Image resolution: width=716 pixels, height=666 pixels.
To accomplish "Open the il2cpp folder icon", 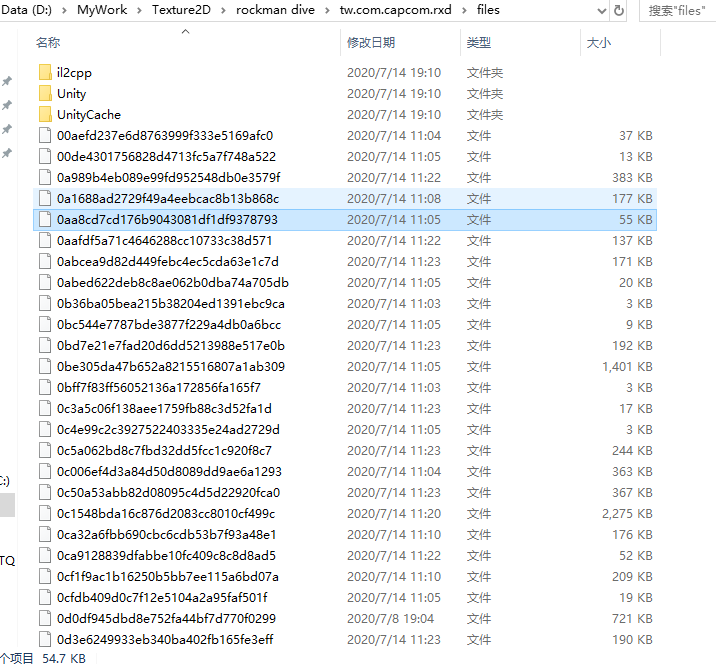I will pyautogui.click(x=45, y=72).
